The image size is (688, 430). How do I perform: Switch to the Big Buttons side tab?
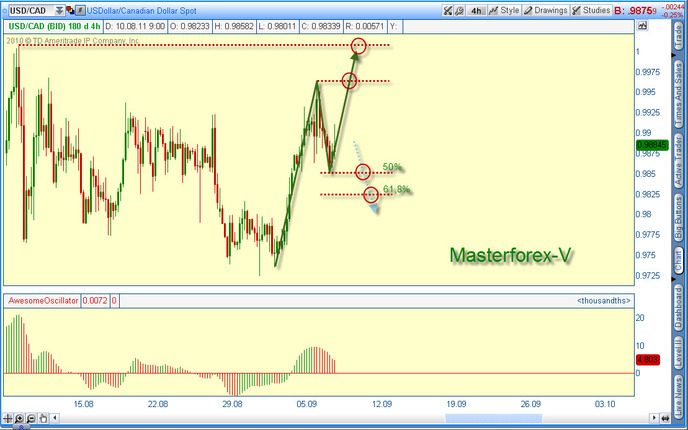pos(678,217)
